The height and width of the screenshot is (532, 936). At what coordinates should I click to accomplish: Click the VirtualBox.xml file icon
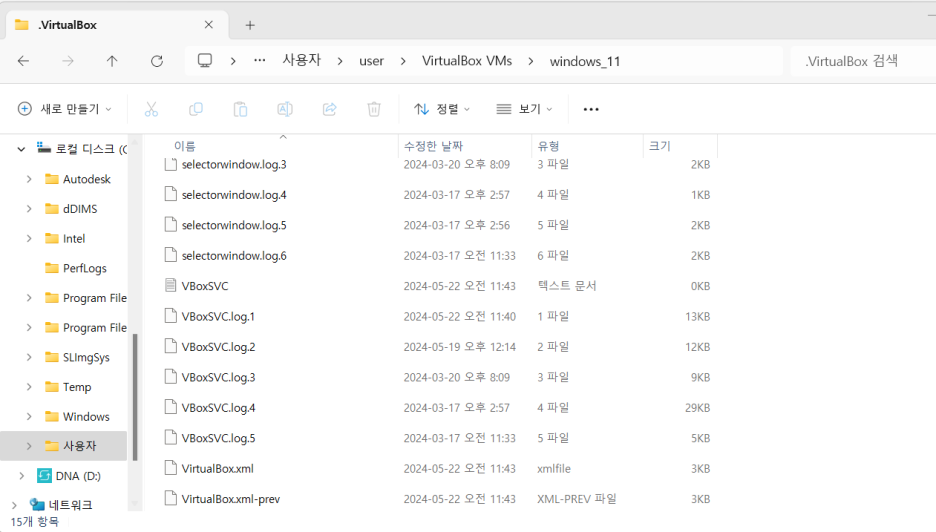coord(171,468)
